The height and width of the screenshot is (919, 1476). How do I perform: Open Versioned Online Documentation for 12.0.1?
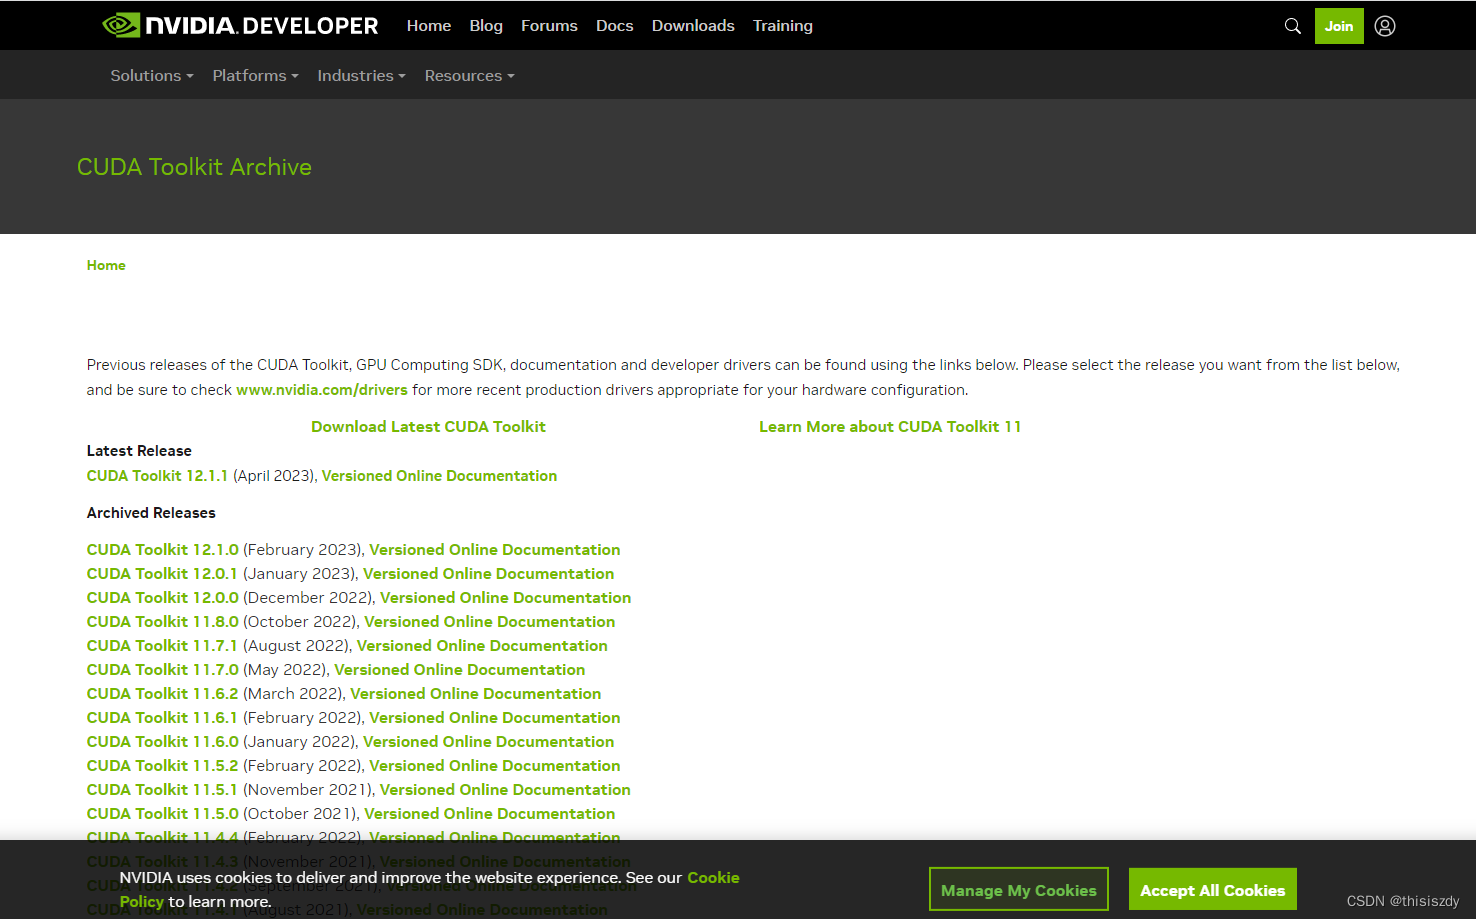point(488,574)
